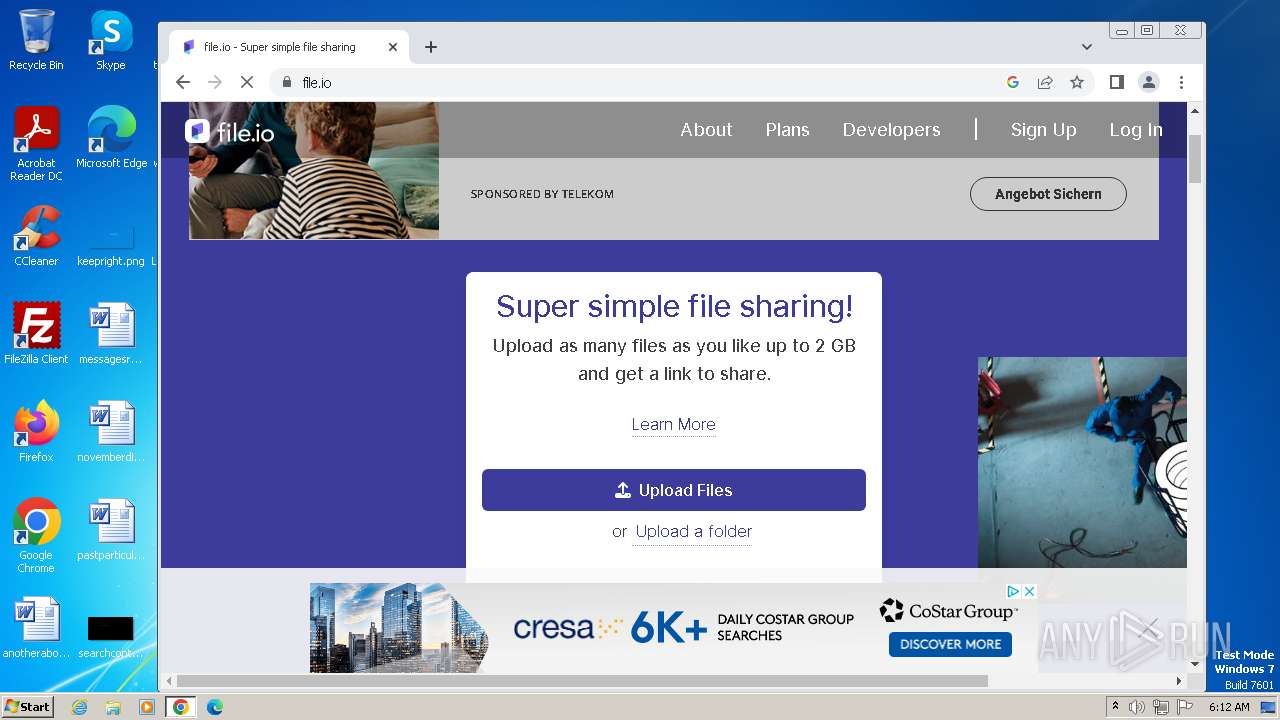Go back with the browser back arrow
This screenshot has width=1280, height=720.
(x=182, y=82)
